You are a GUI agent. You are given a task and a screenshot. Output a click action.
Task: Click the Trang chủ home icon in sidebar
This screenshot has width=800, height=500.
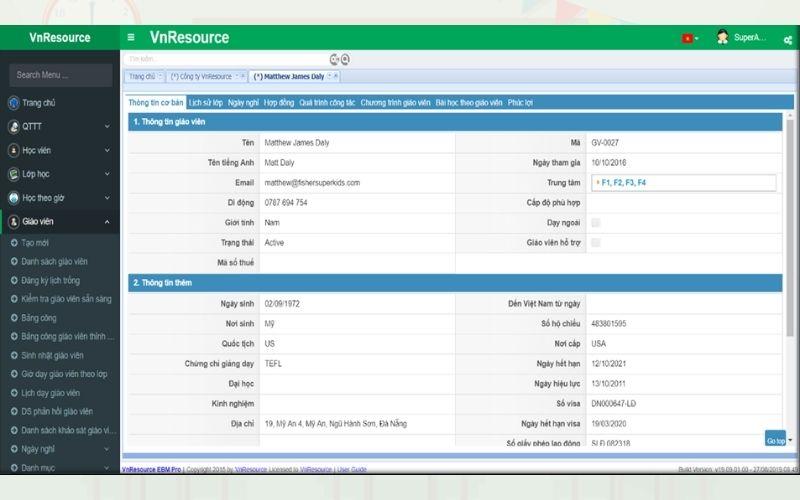coord(14,102)
